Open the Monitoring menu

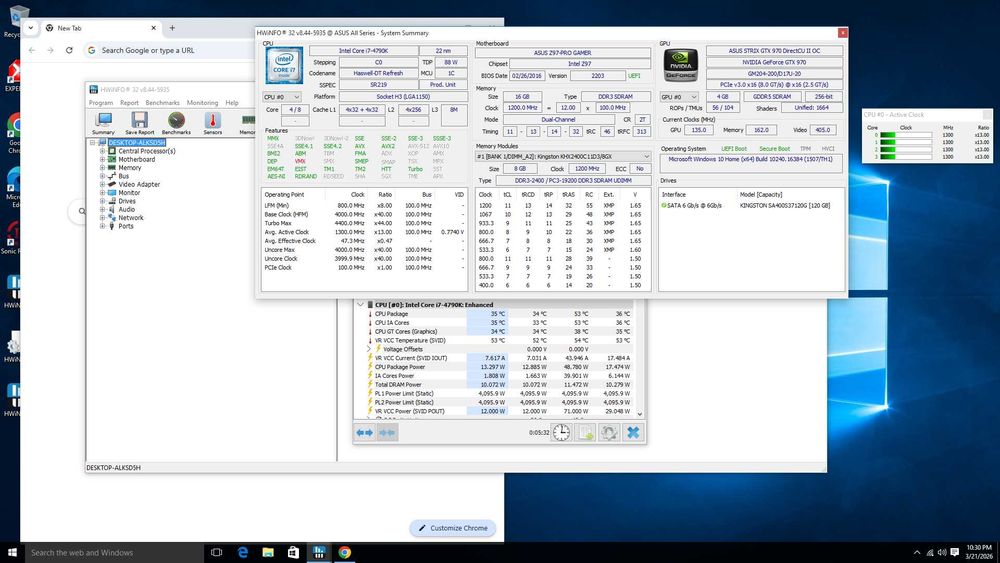(x=202, y=103)
